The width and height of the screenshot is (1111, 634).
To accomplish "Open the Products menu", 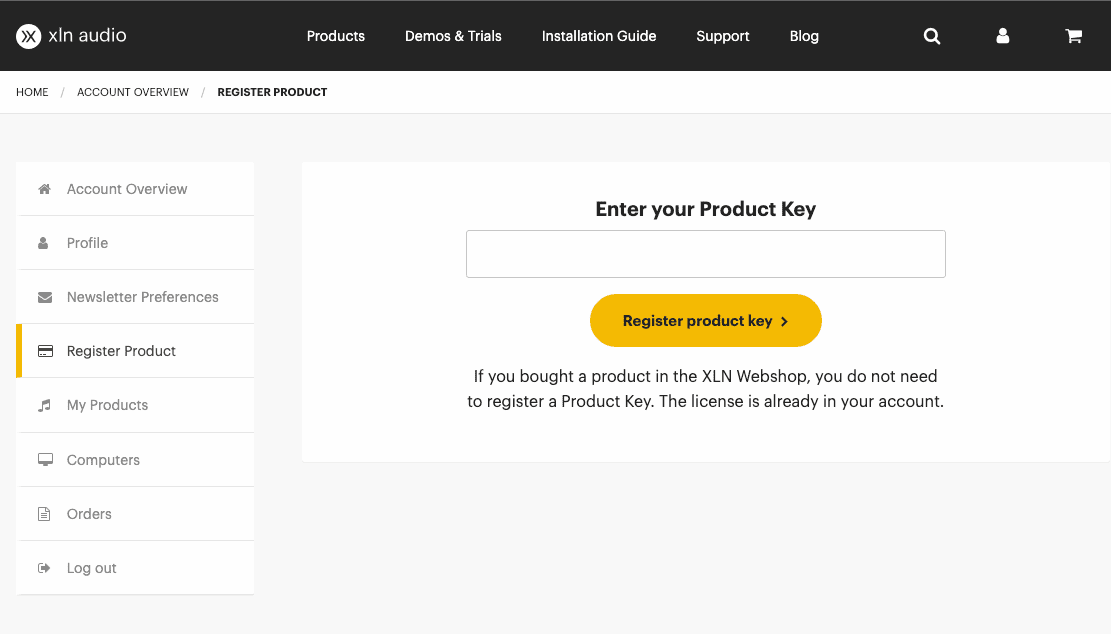I will coord(335,36).
